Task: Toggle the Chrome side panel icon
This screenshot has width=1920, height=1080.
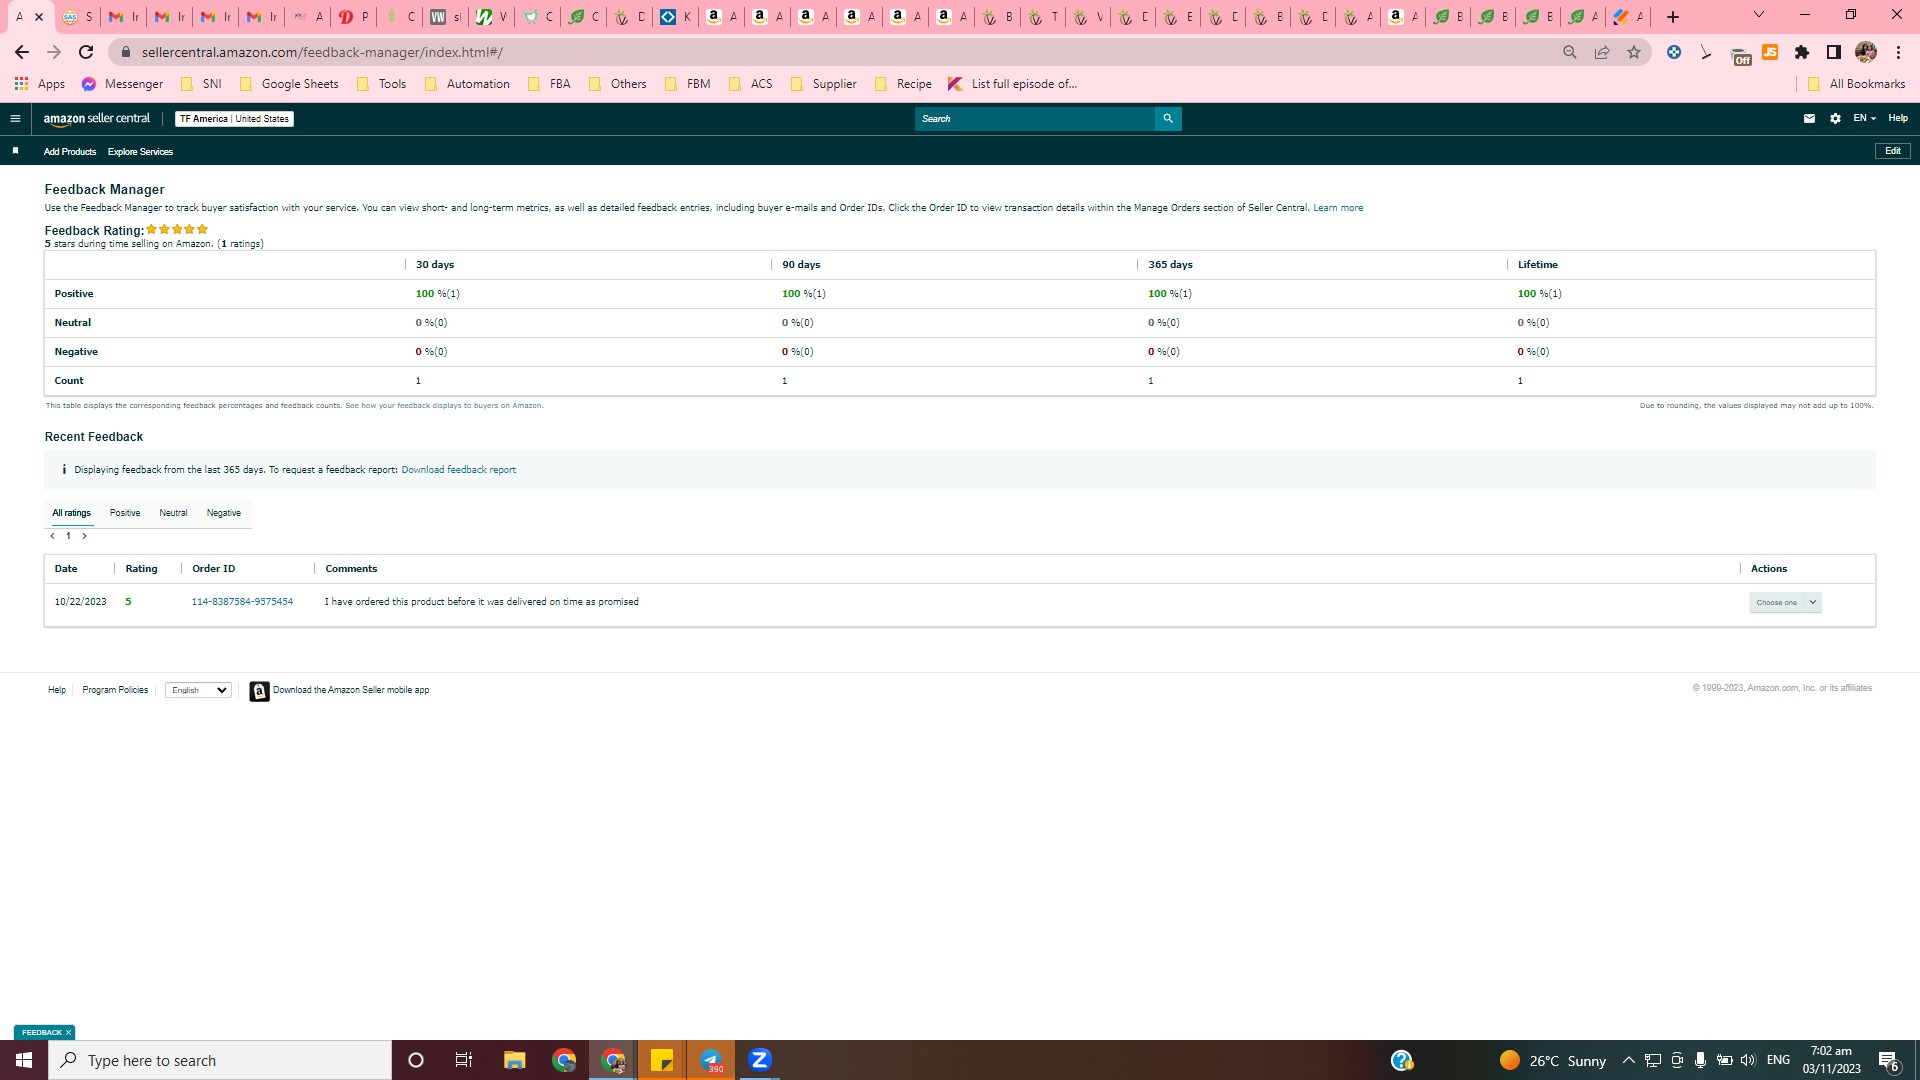Action: tap(1834, 52)
